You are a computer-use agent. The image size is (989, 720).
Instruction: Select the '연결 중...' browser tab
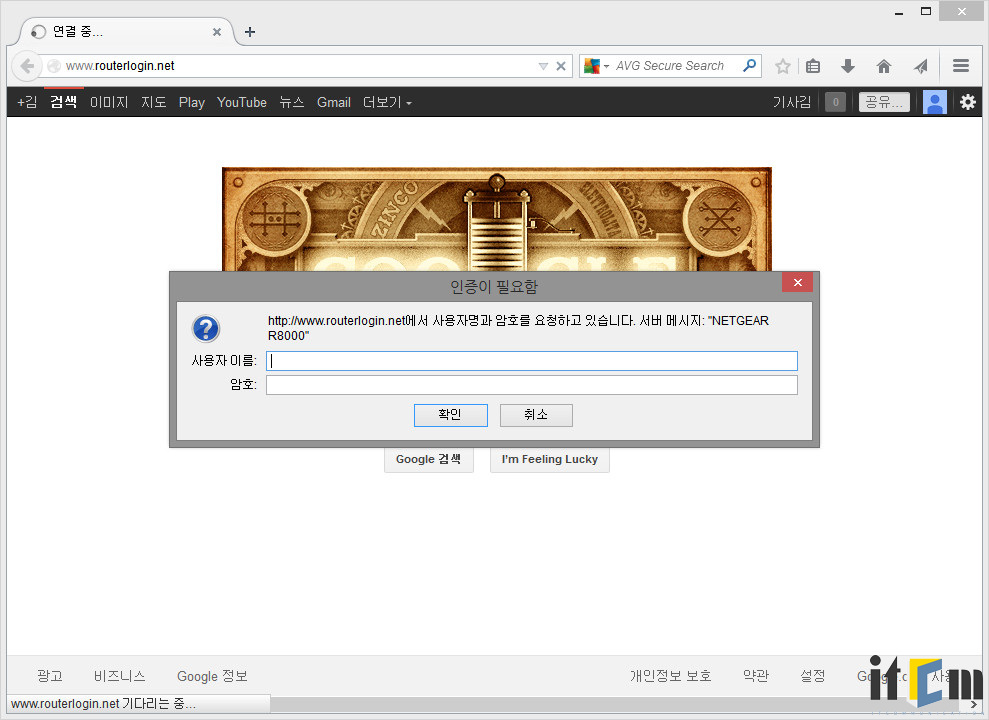(x=126, y=32)
